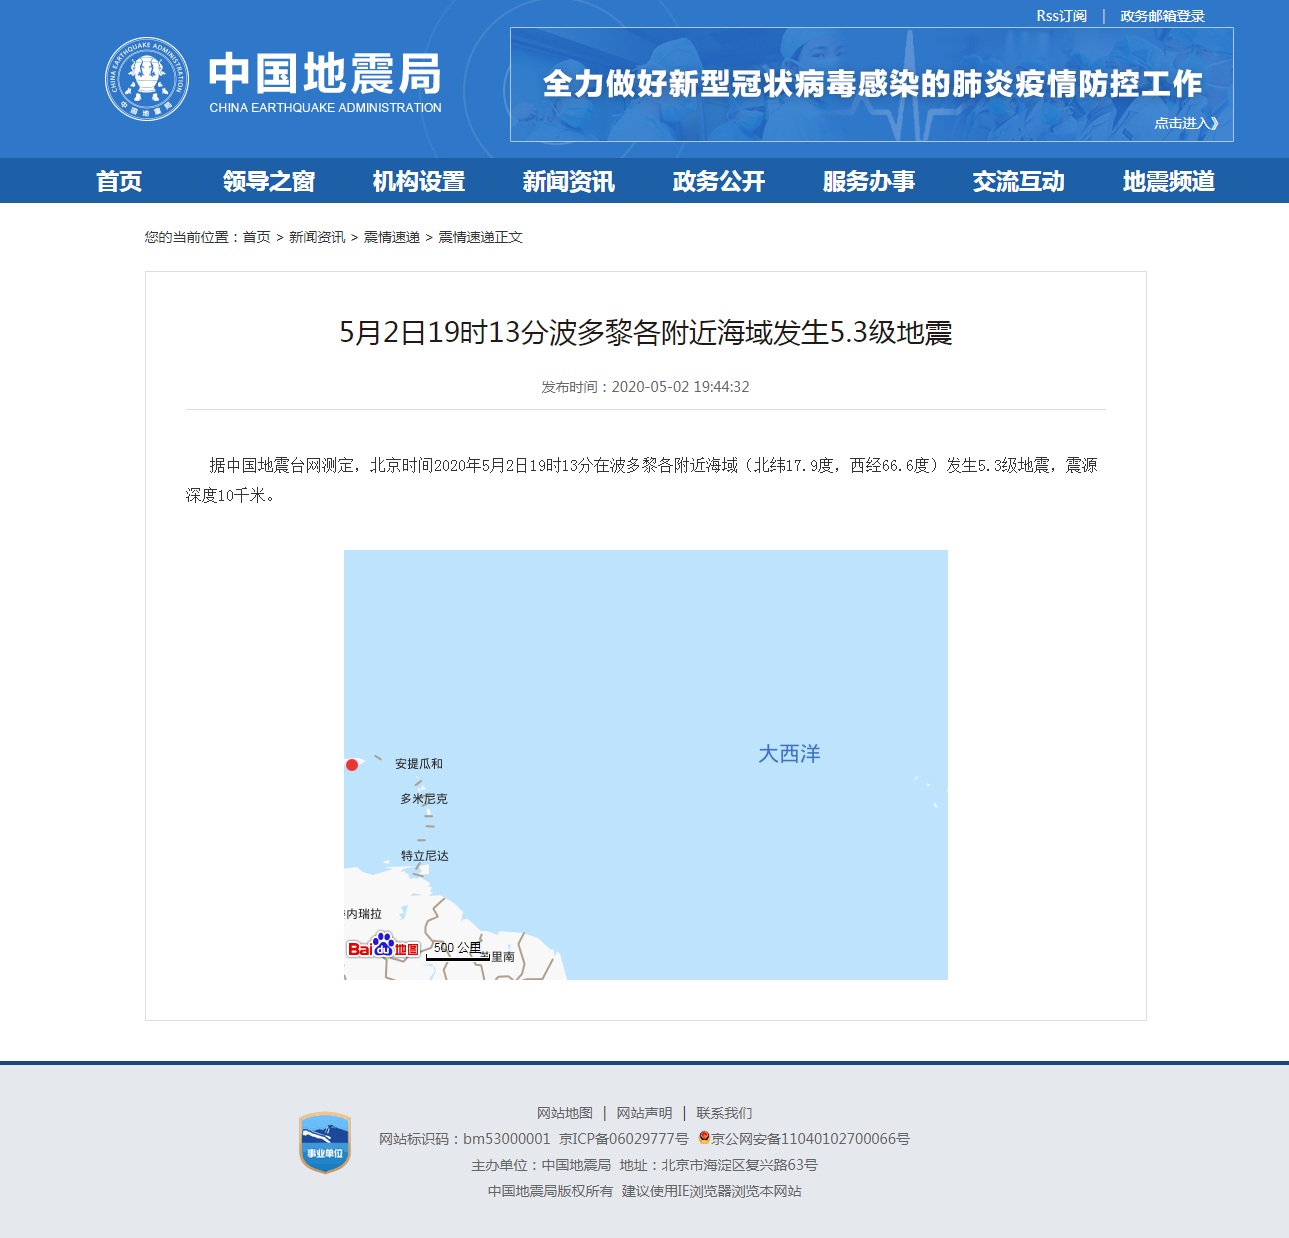Click the China Earthquake Administration emblem logo
The width and height of the screenshot is (1289, 1238).
147,80
